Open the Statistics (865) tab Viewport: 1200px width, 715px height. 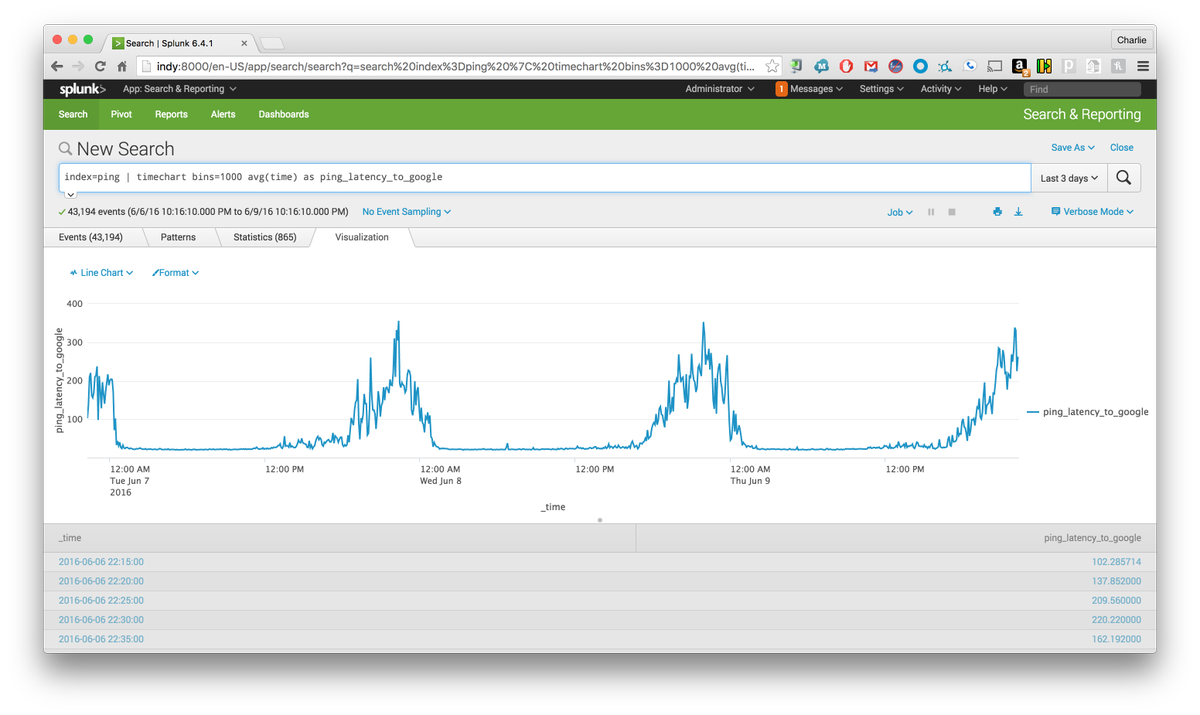pyautogui.click(x=265, y=237)
